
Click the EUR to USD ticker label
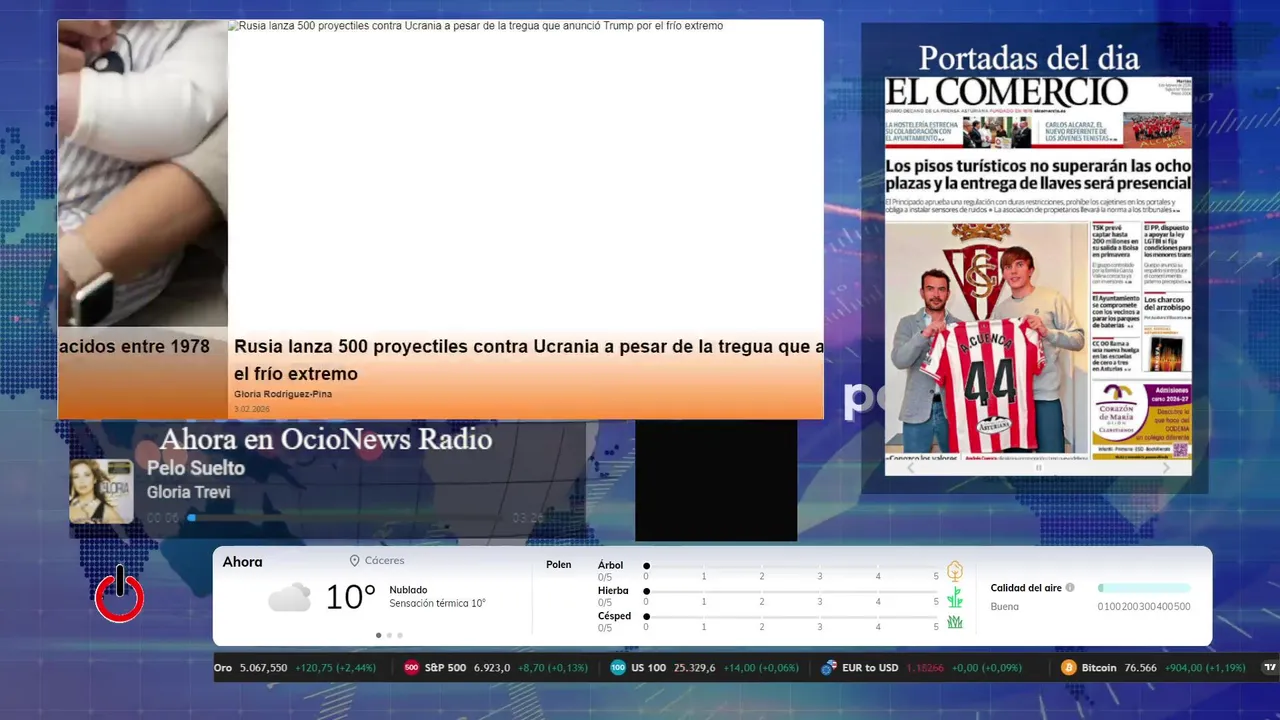click(x=870, y=667)
